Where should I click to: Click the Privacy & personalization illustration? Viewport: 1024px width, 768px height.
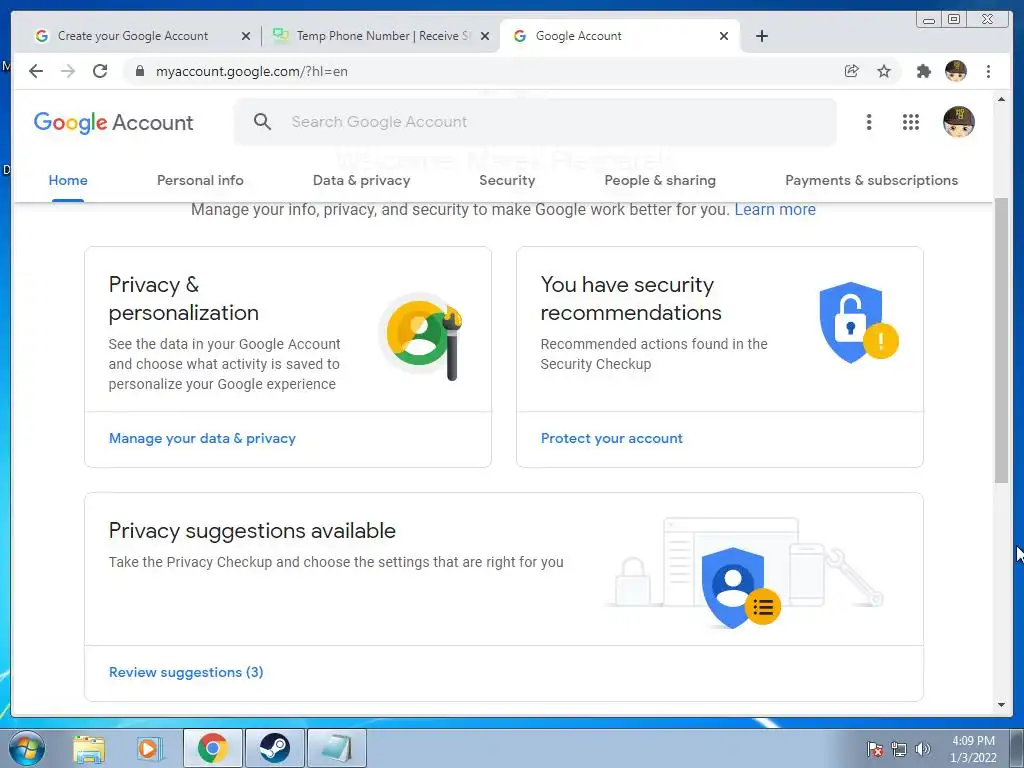[421, 336]
